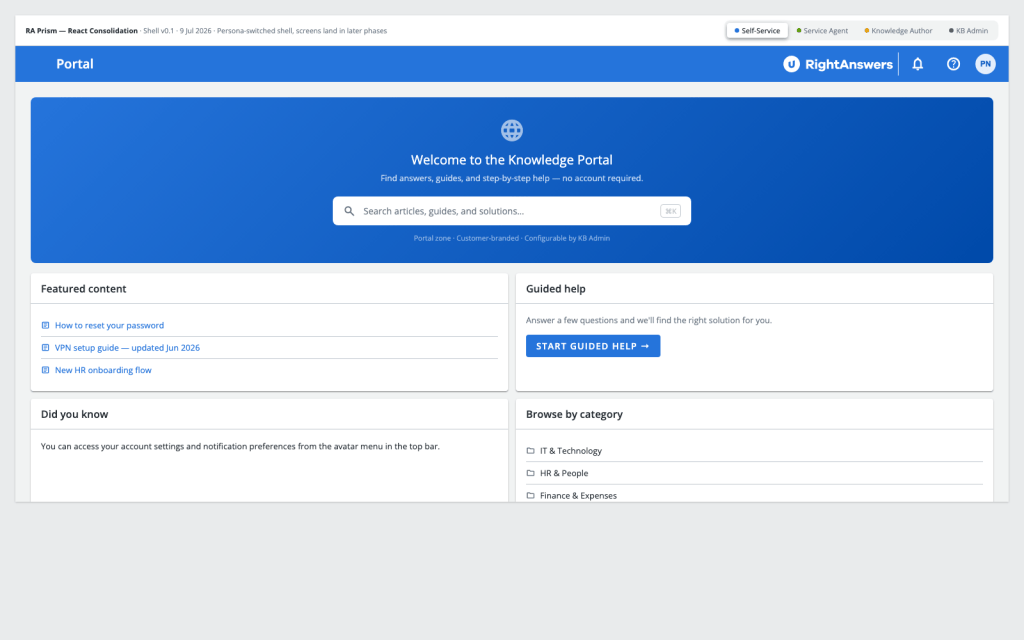Switch to the Knowledge Author persona
Image resolution: width=1024 pixels, height=640 pixels.
click(x=898, y=31)
